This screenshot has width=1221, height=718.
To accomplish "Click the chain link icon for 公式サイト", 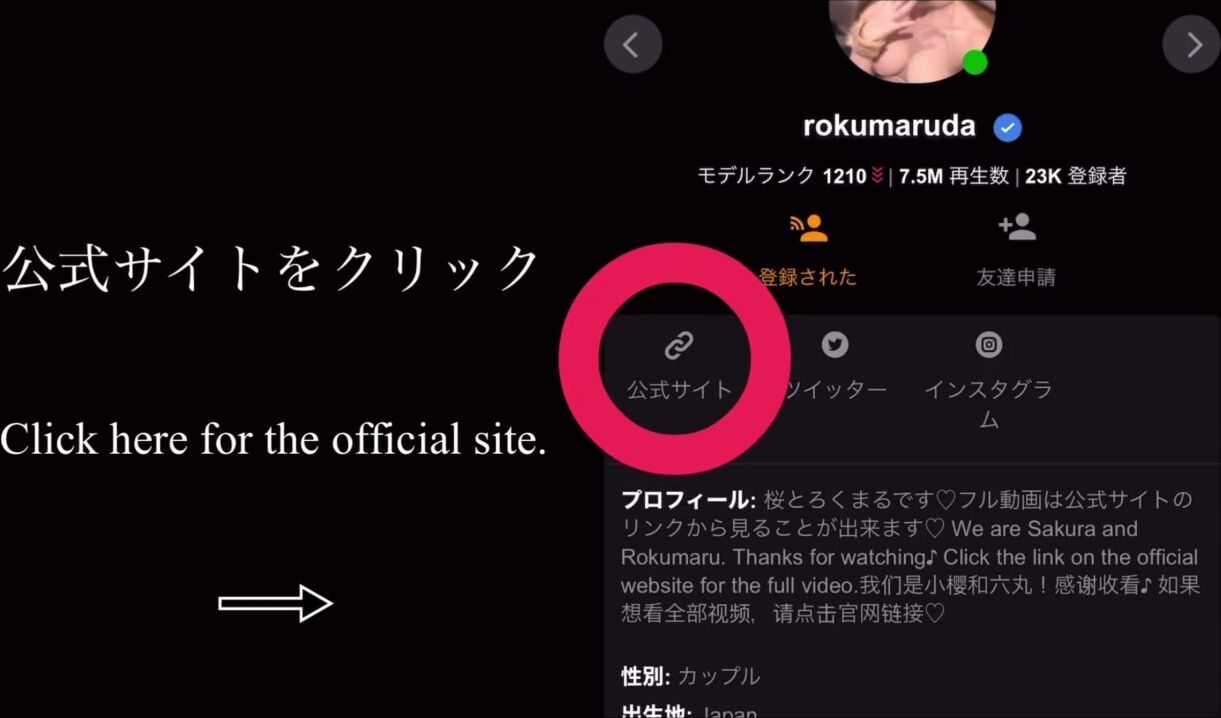I will [679, 346].
